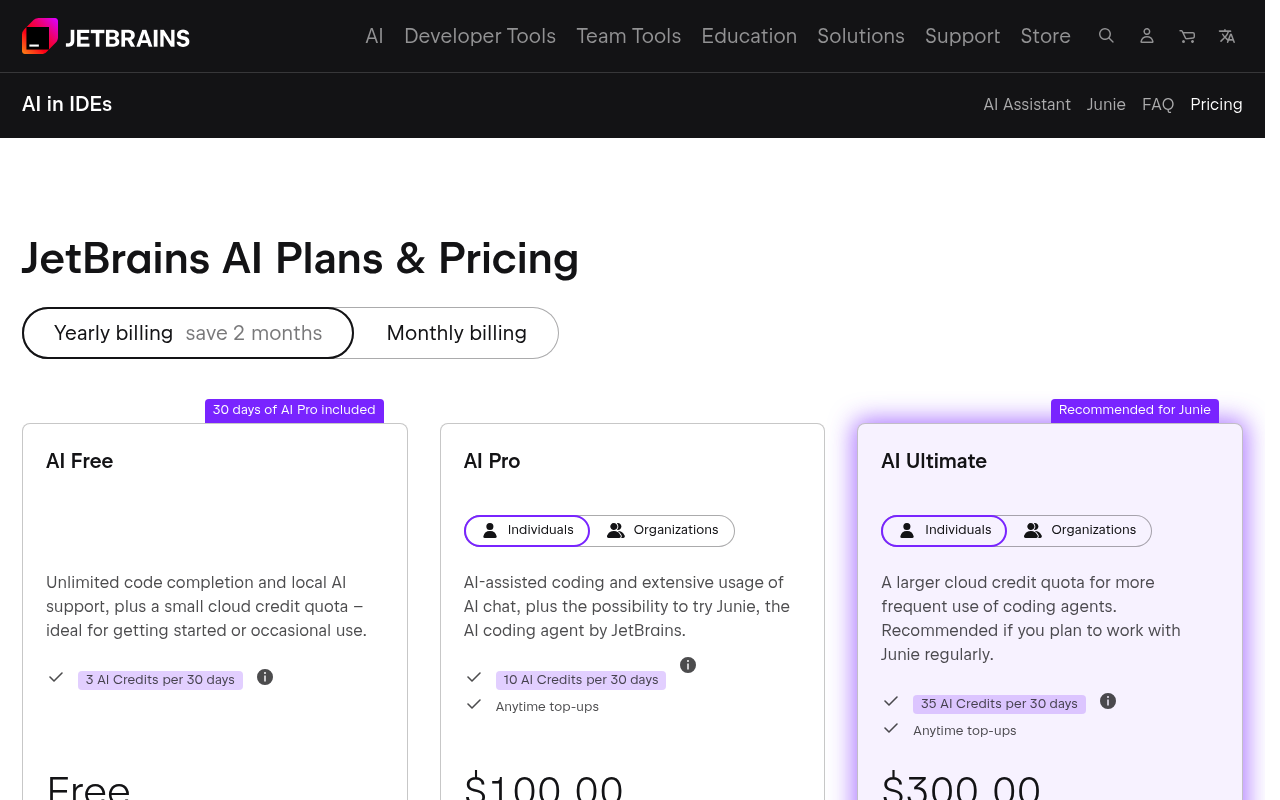
Task: Click the user account profile icon
Action: (1146, 35)
